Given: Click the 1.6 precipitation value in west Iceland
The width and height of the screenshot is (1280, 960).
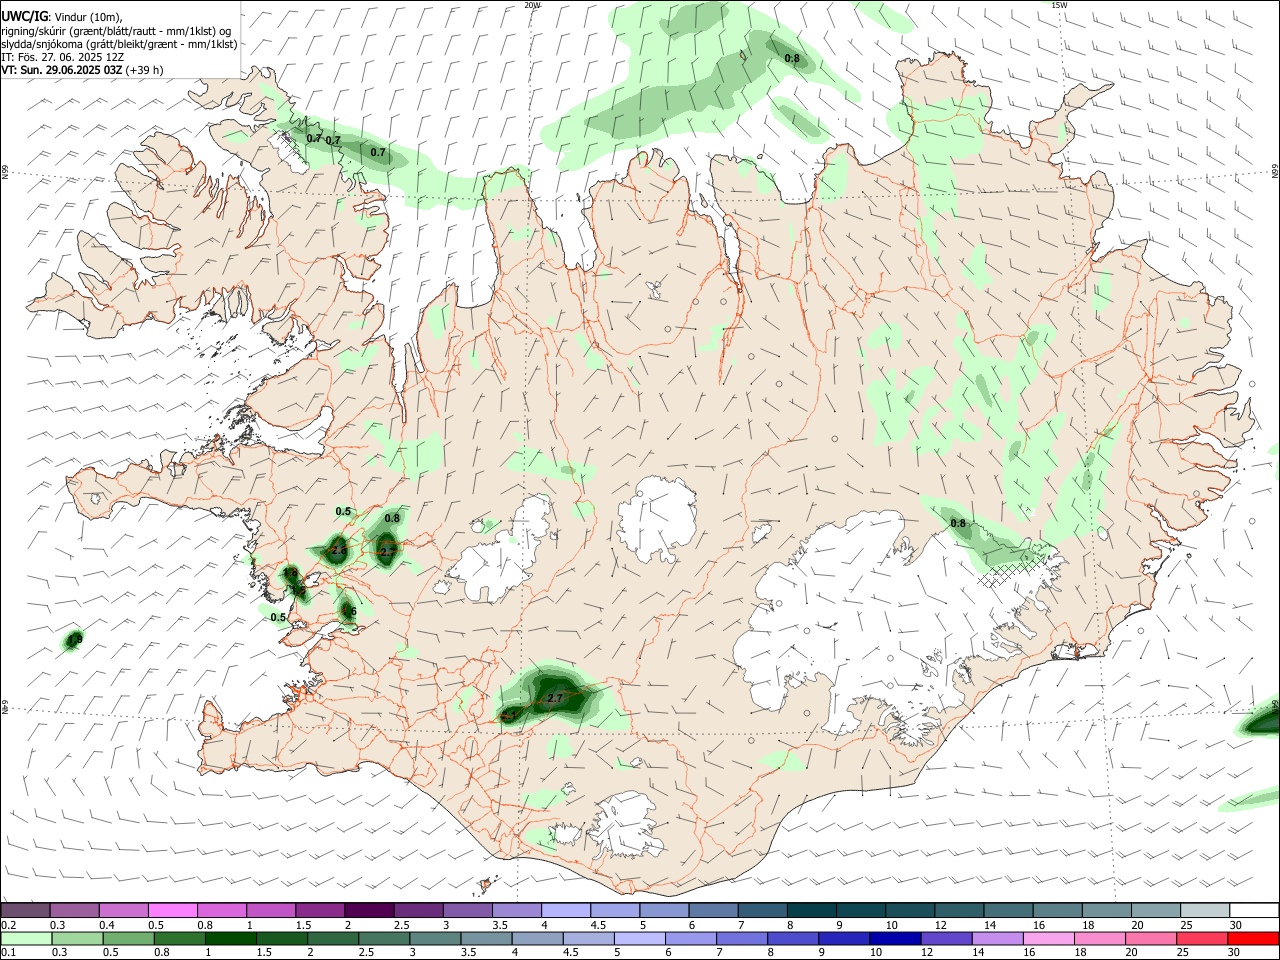Looking at the screenshot, I should [348, 611].
